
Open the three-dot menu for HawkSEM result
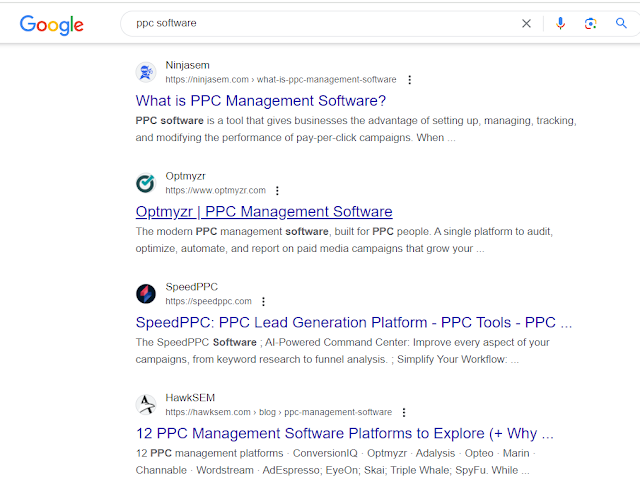pos(404,412)
